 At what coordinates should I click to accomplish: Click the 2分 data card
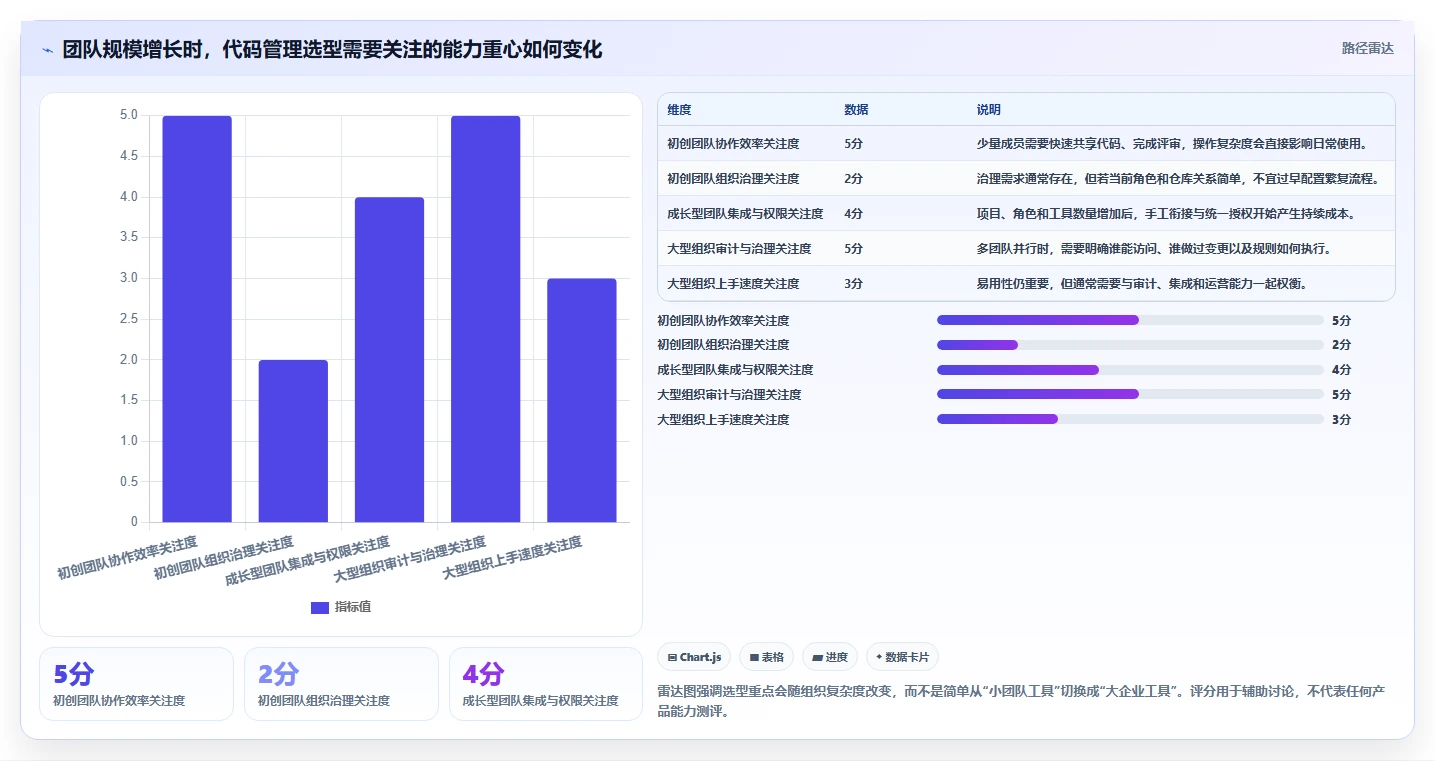[x=341, y=684]
